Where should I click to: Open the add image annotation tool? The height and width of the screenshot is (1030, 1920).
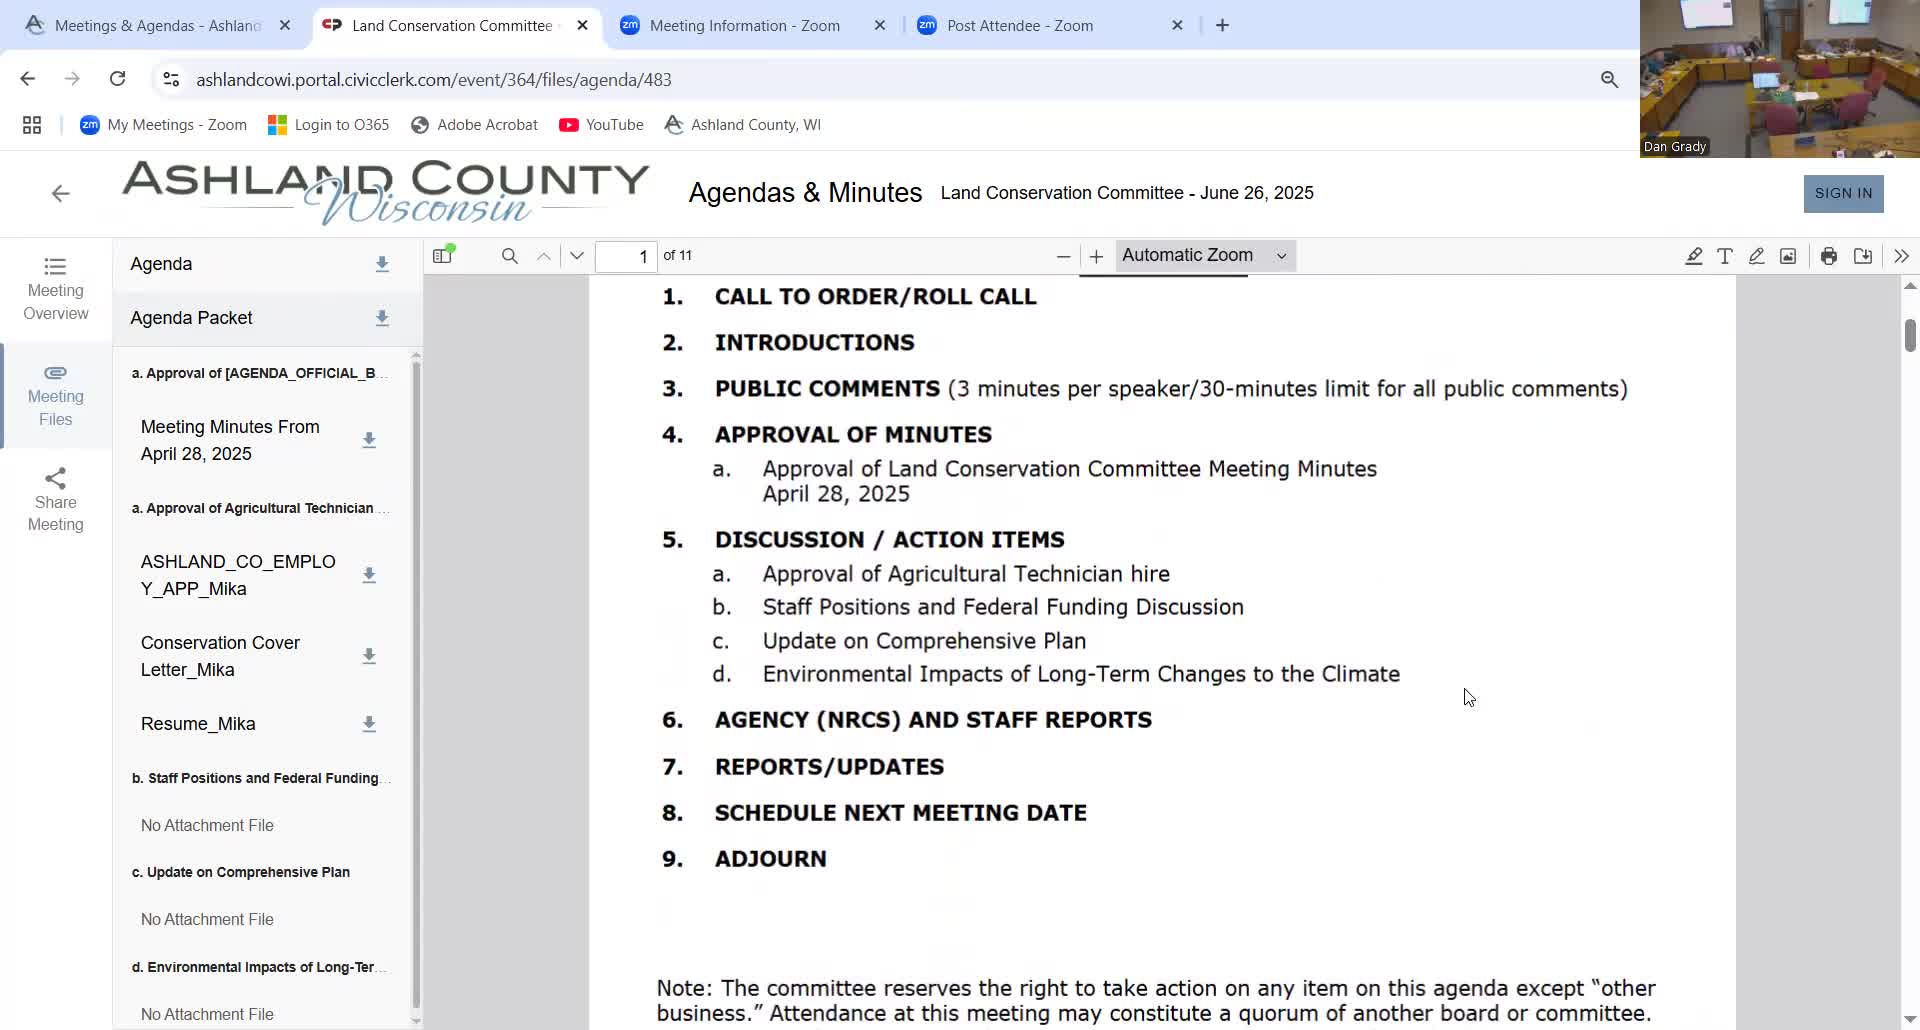[x=1789, y=256]
